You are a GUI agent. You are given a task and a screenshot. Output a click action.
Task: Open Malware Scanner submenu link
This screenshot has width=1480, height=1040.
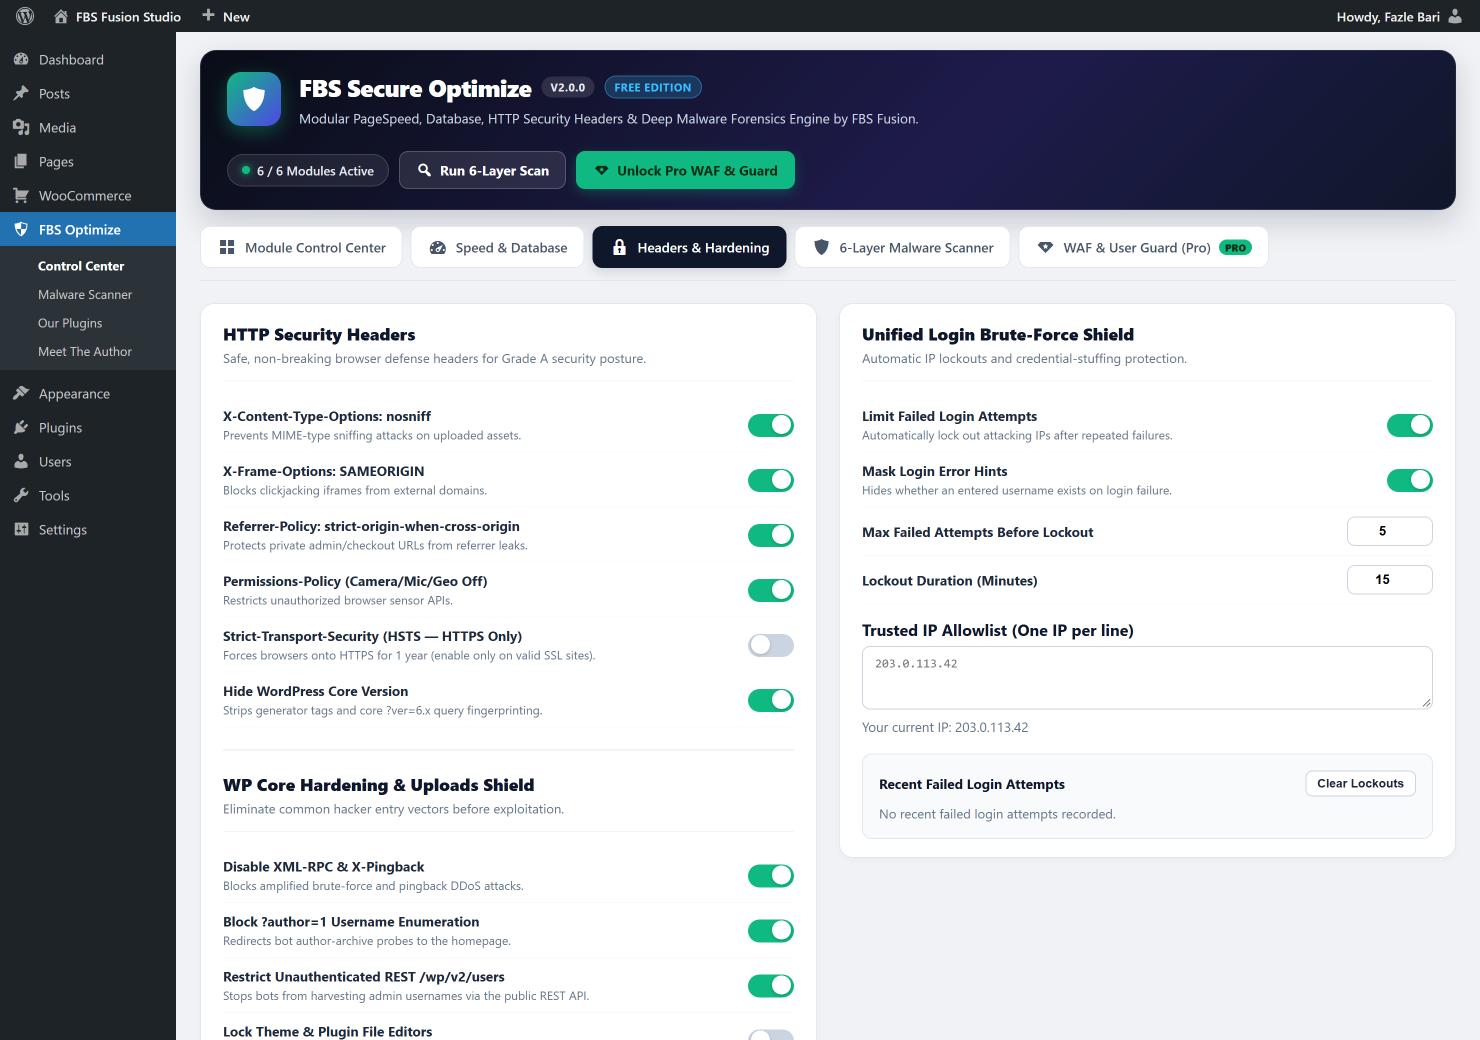(x=85, y=295)
